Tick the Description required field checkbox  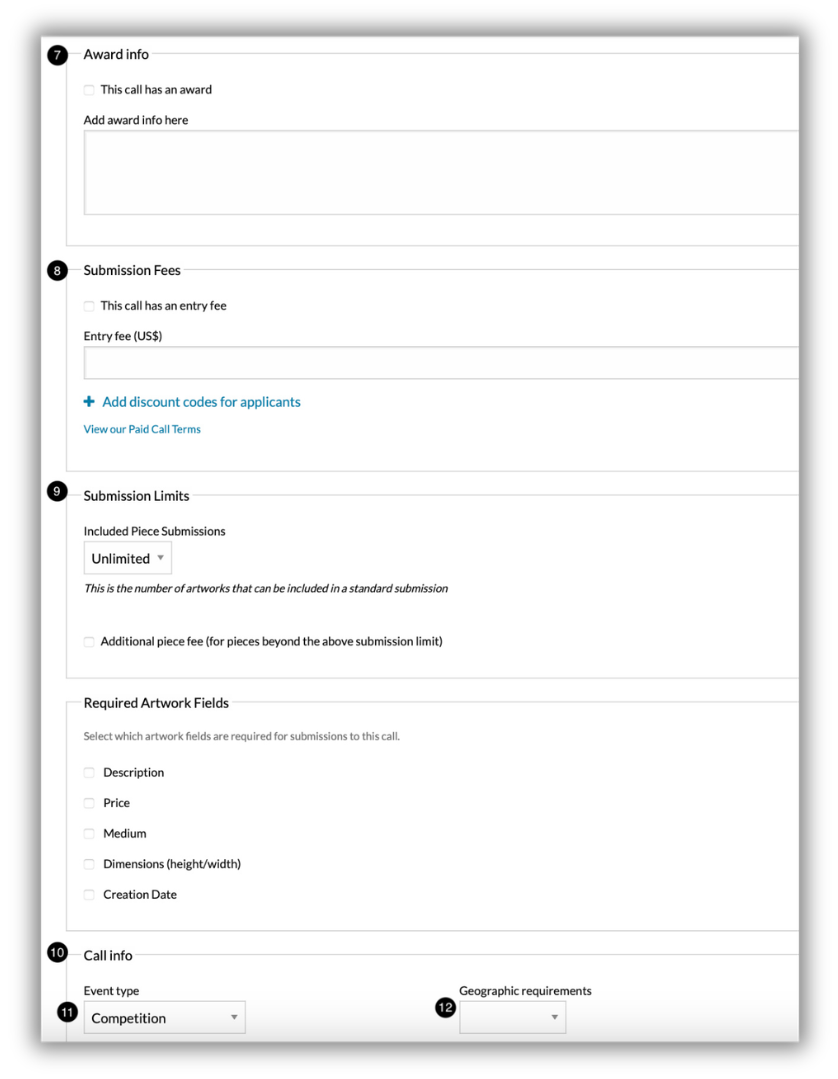click(x=89, y=773)
